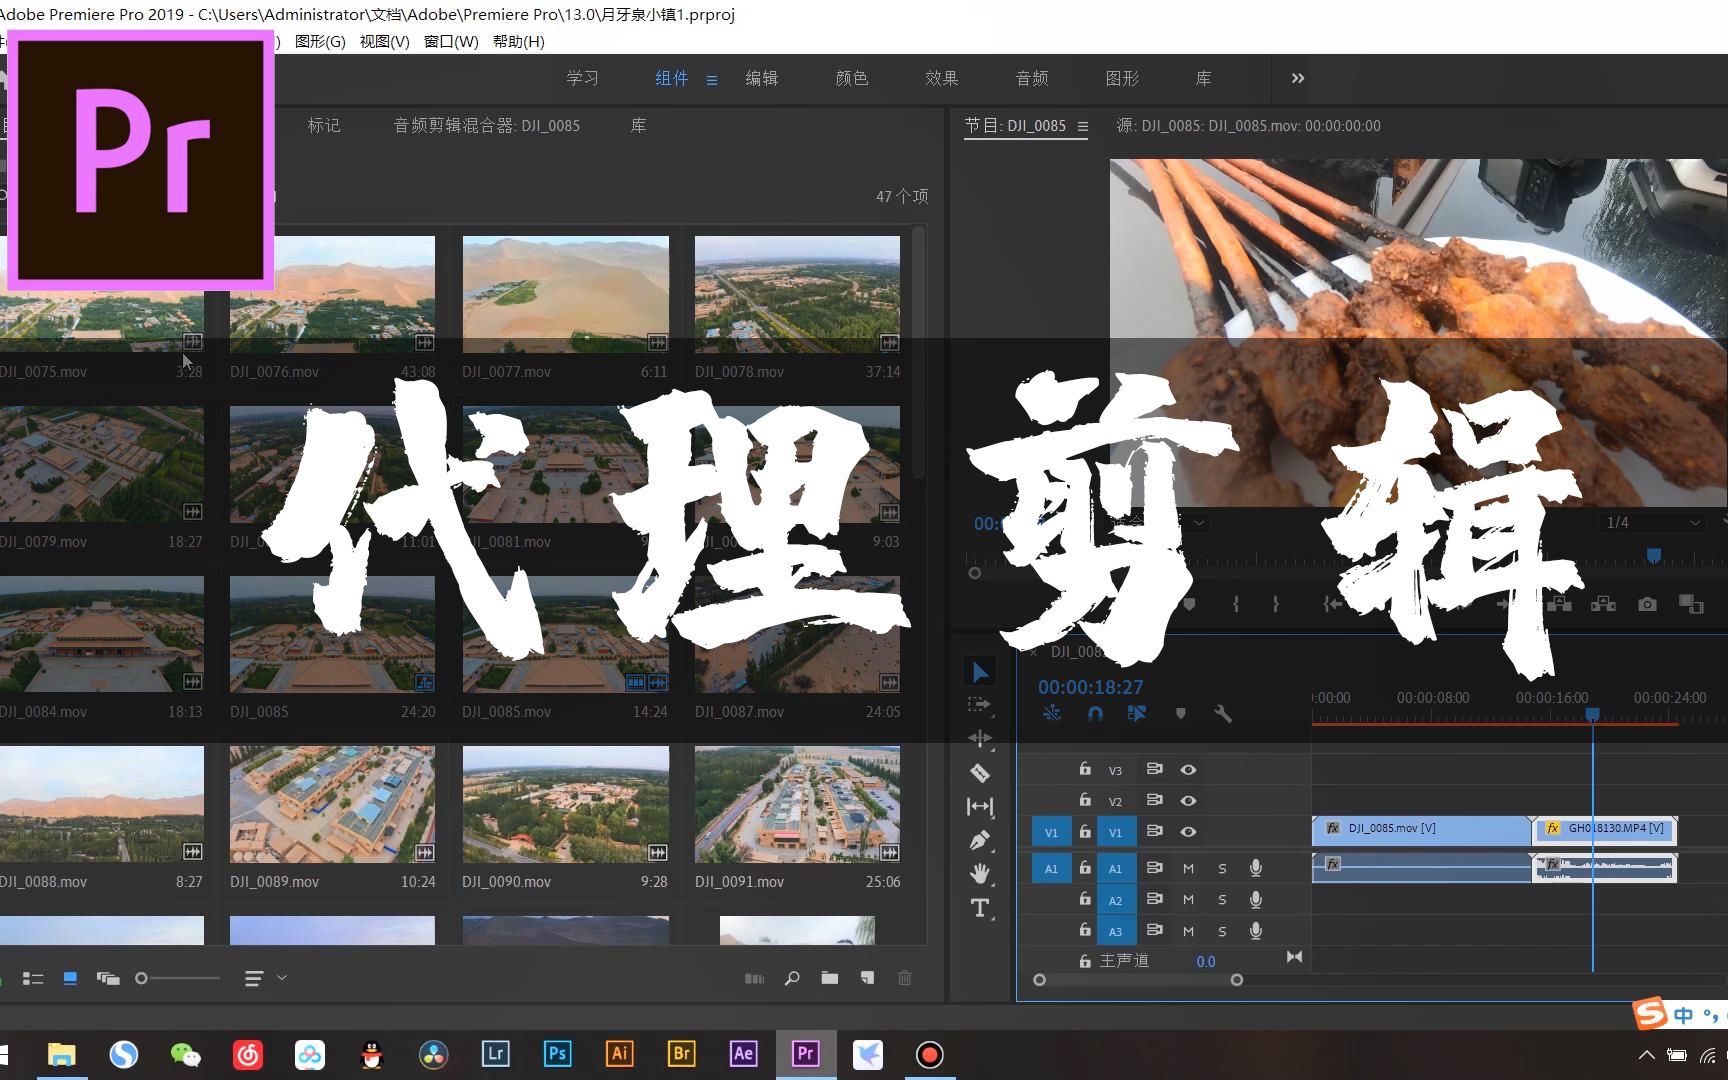Screen dimensions: 1728x1080
Task: Toggle sync lock on track A3
Action: coord(1154,930)
